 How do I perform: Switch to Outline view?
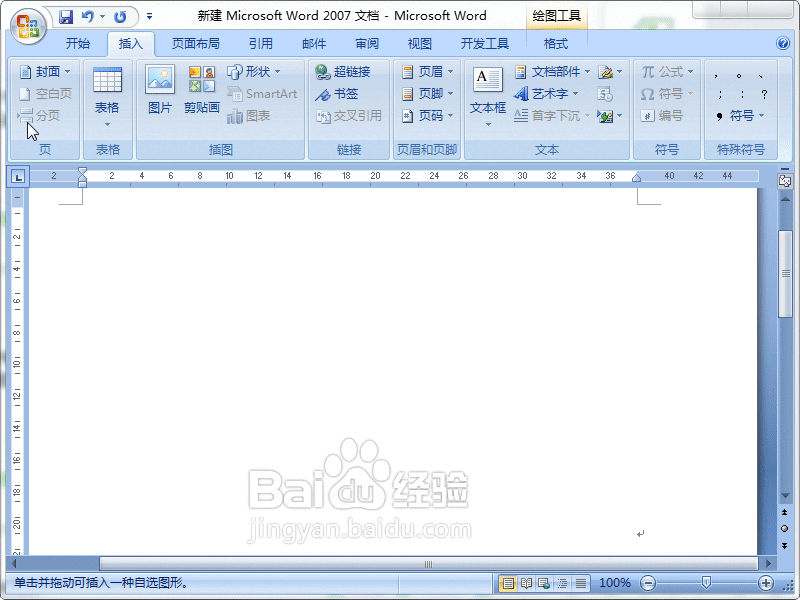(562, 583)
